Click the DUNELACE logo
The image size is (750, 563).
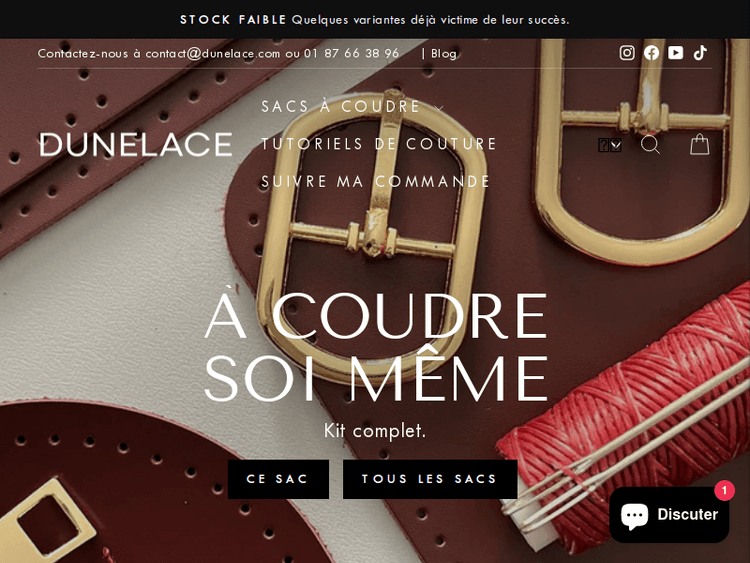(136, 144)
